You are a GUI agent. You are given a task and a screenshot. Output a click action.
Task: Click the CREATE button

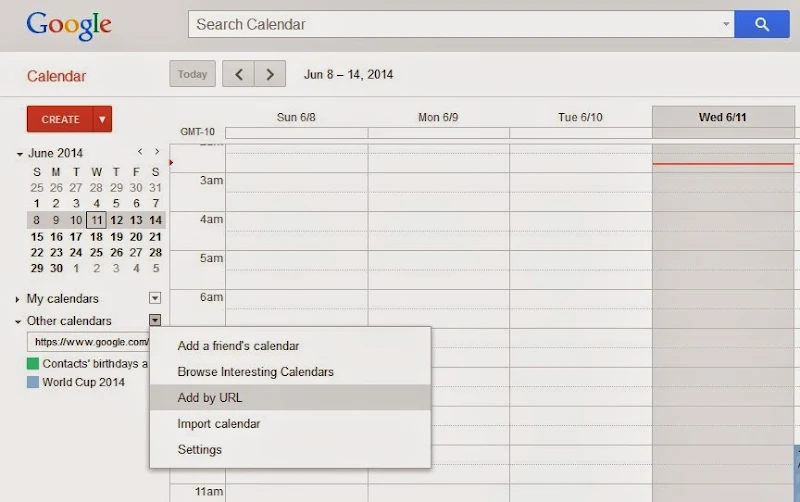click(x=60, y=119)
